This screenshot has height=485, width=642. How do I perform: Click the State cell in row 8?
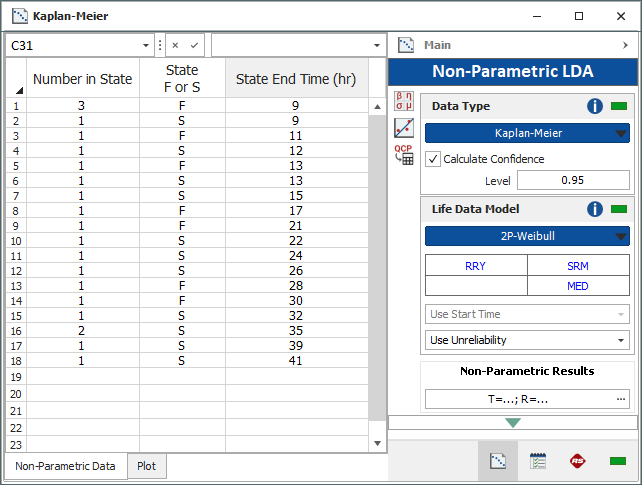point(182,211)
